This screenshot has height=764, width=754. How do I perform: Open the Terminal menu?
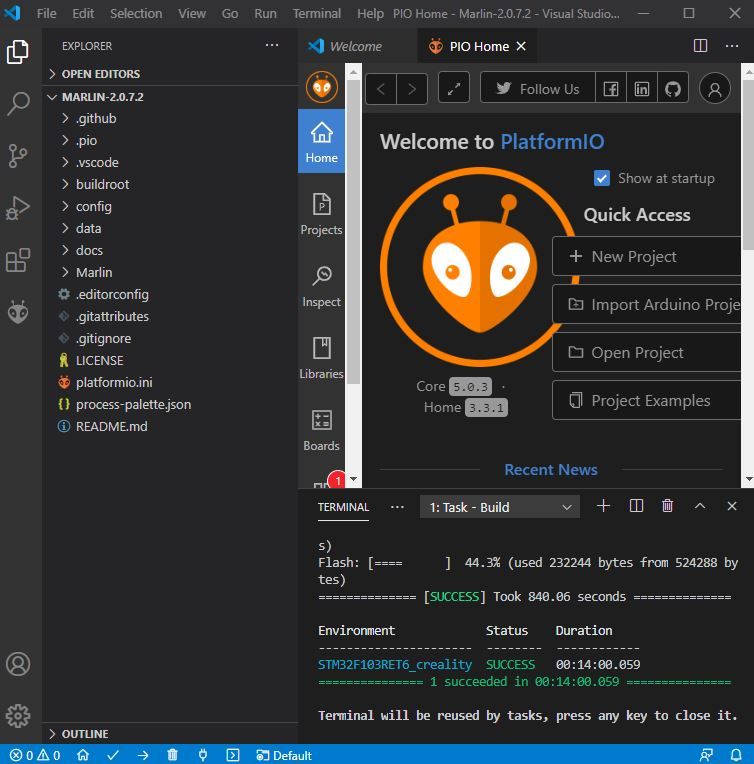tap(316, 14)
